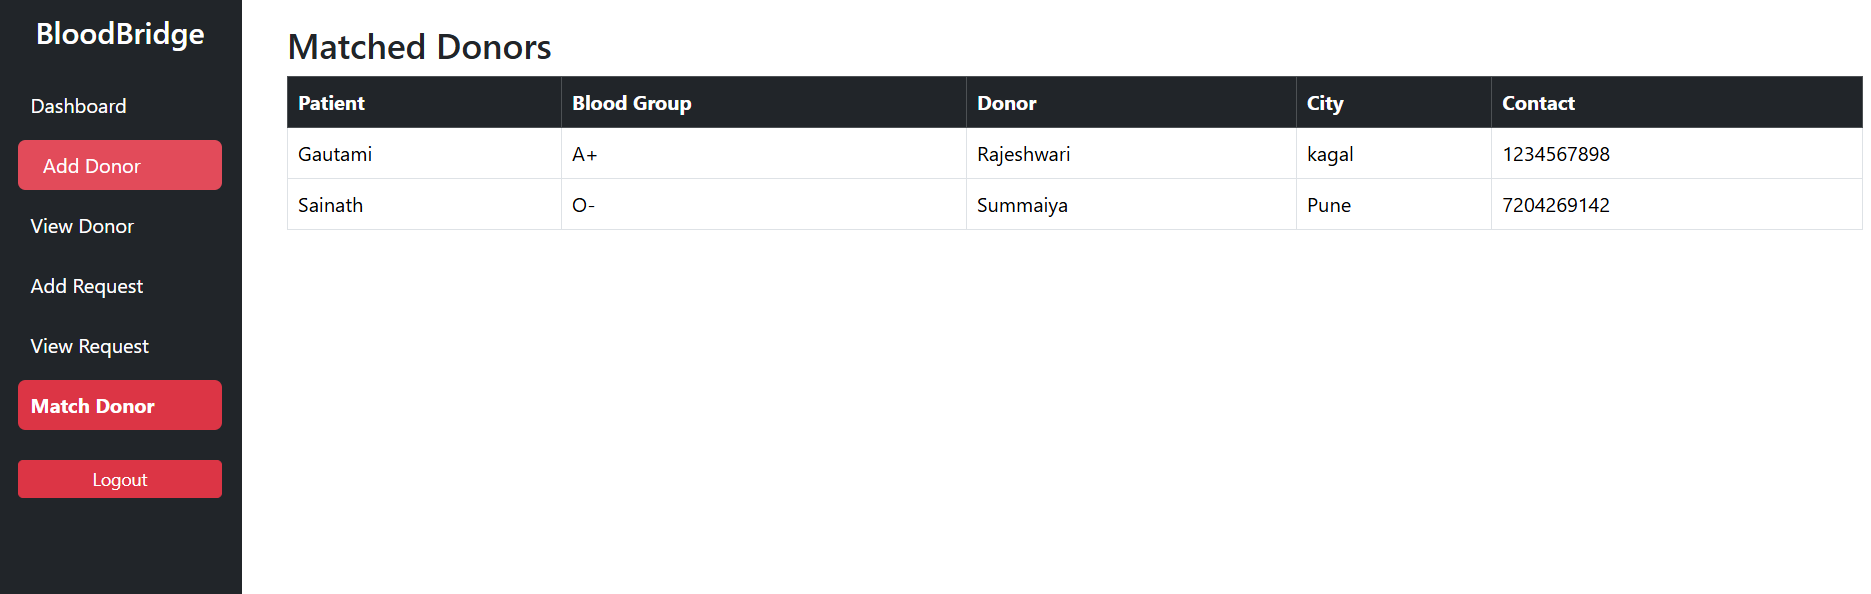Click the City column header
The height and width of the screenshot is (594, 1871).
point(1324,102)
